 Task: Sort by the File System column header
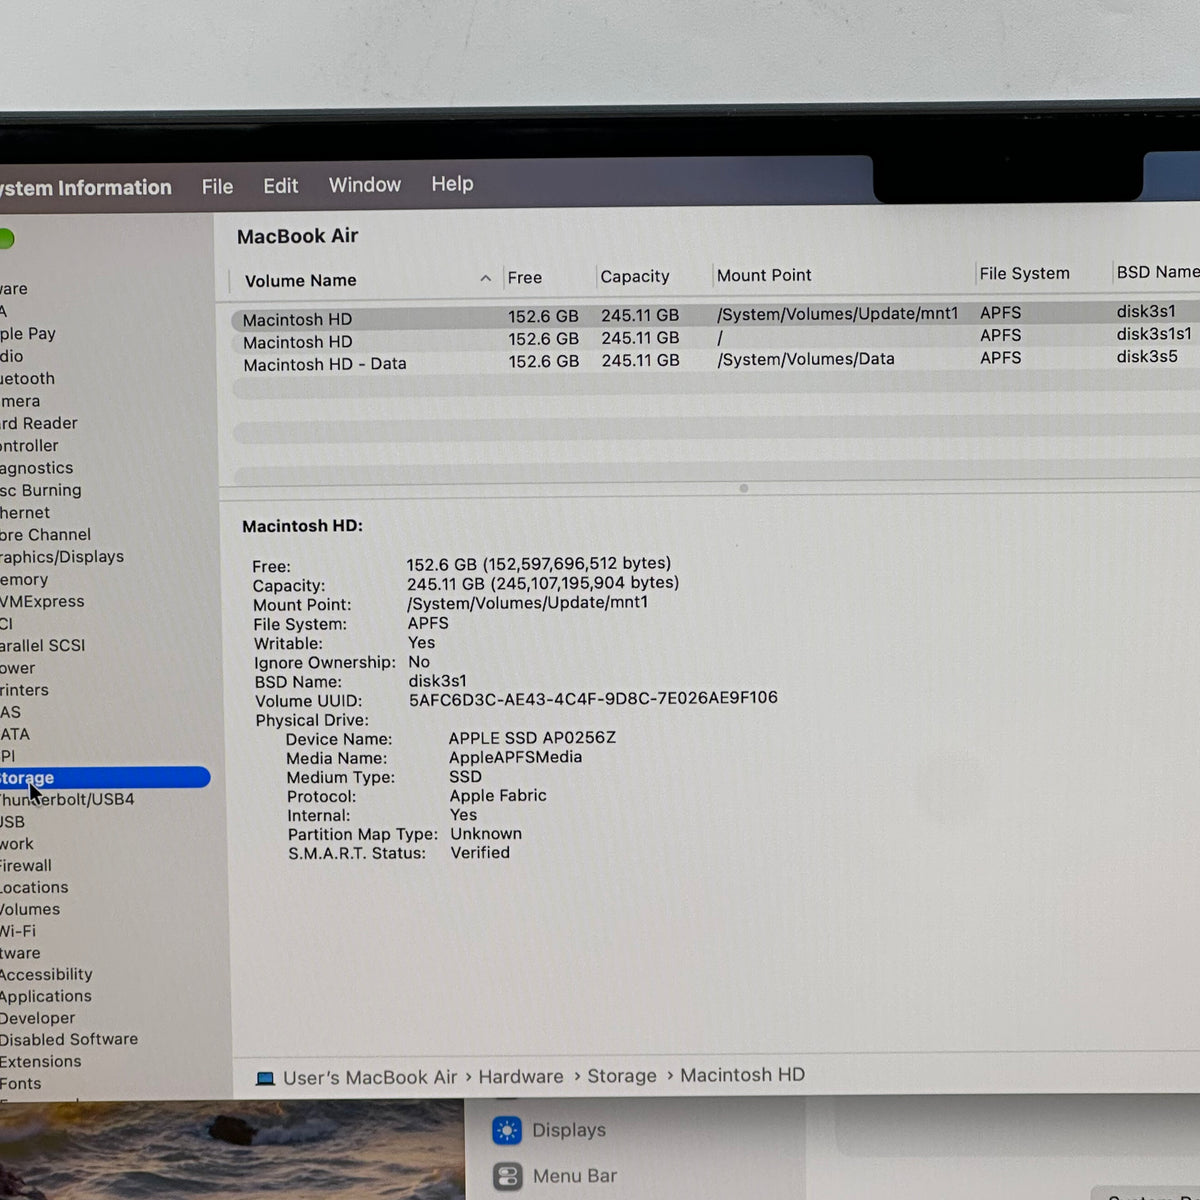[1024, 273]
